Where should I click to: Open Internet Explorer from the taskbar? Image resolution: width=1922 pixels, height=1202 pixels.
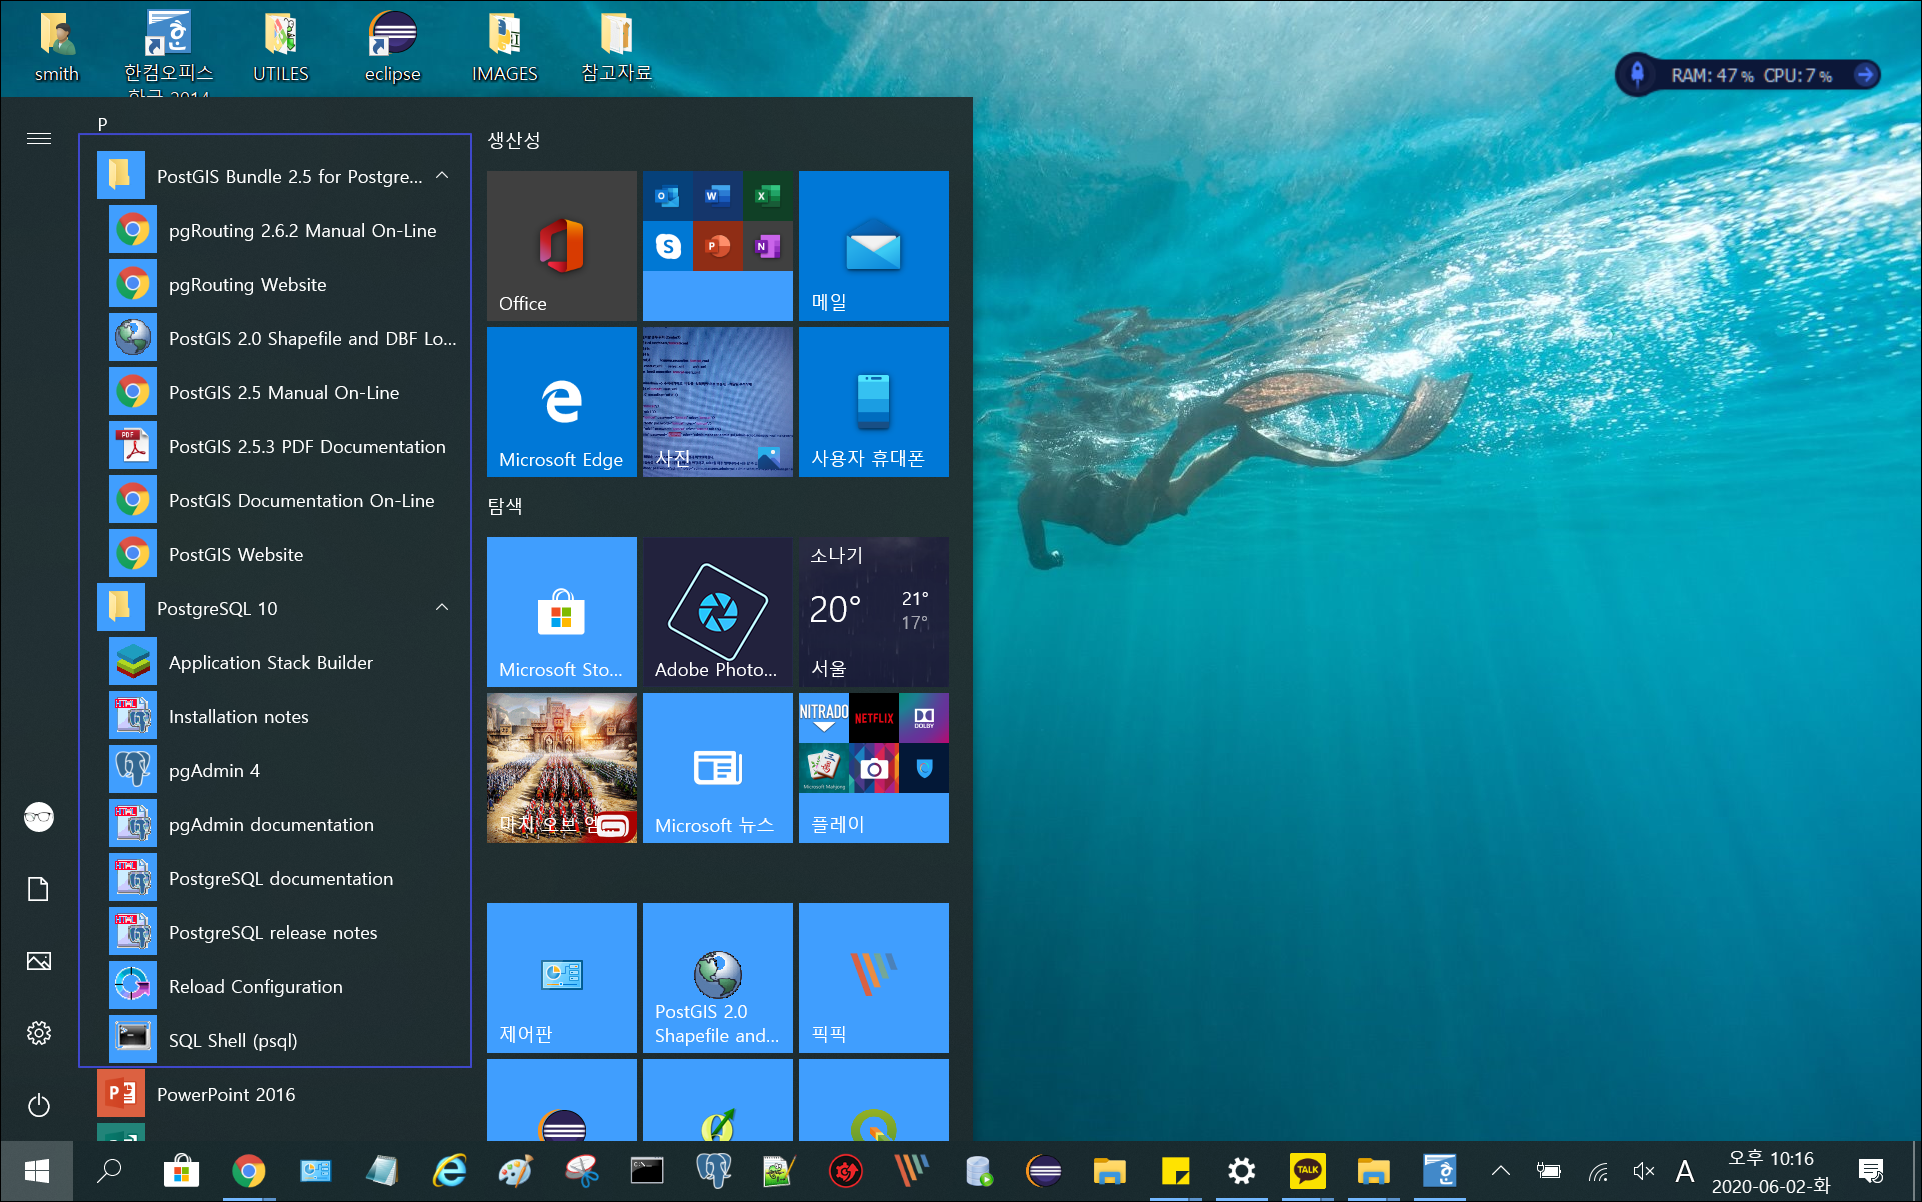coord(449,1171)
